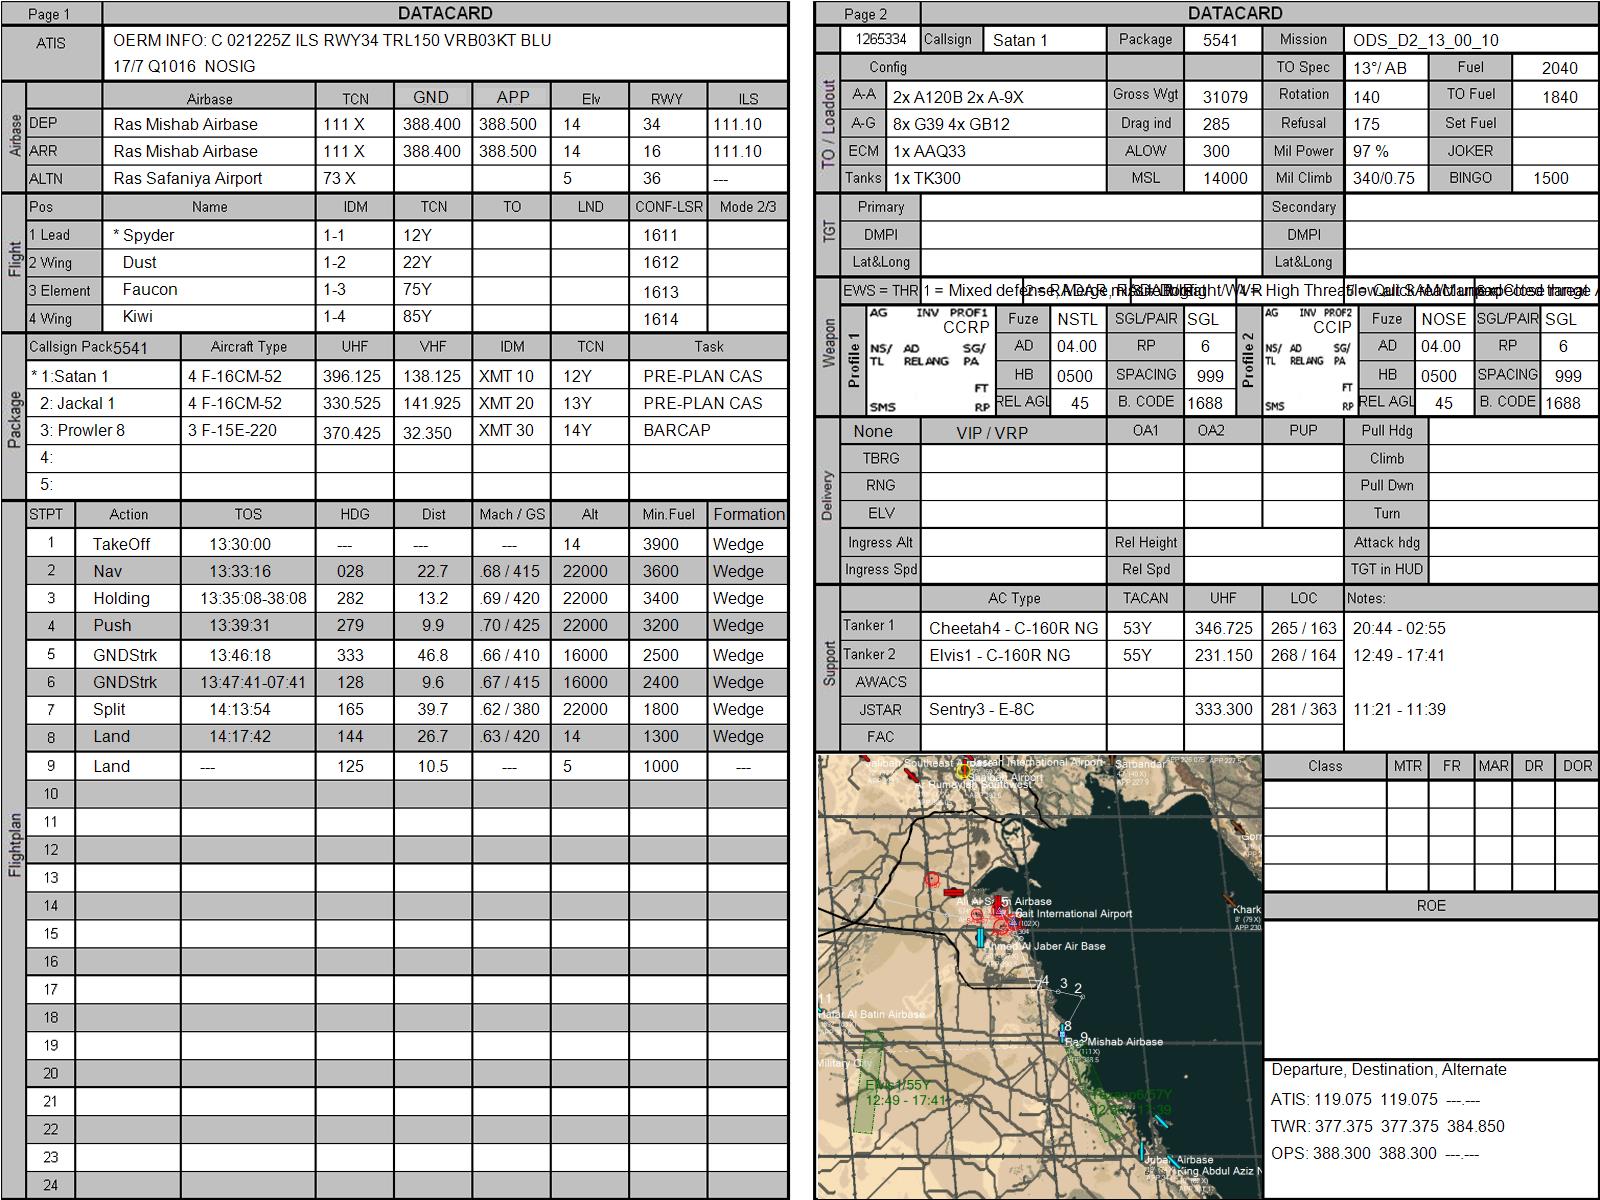The height and width of the screenshot is (1200, 1600).
Task: Select the Page 1 label
Action: pyautogui.click(x=50, y=14)
